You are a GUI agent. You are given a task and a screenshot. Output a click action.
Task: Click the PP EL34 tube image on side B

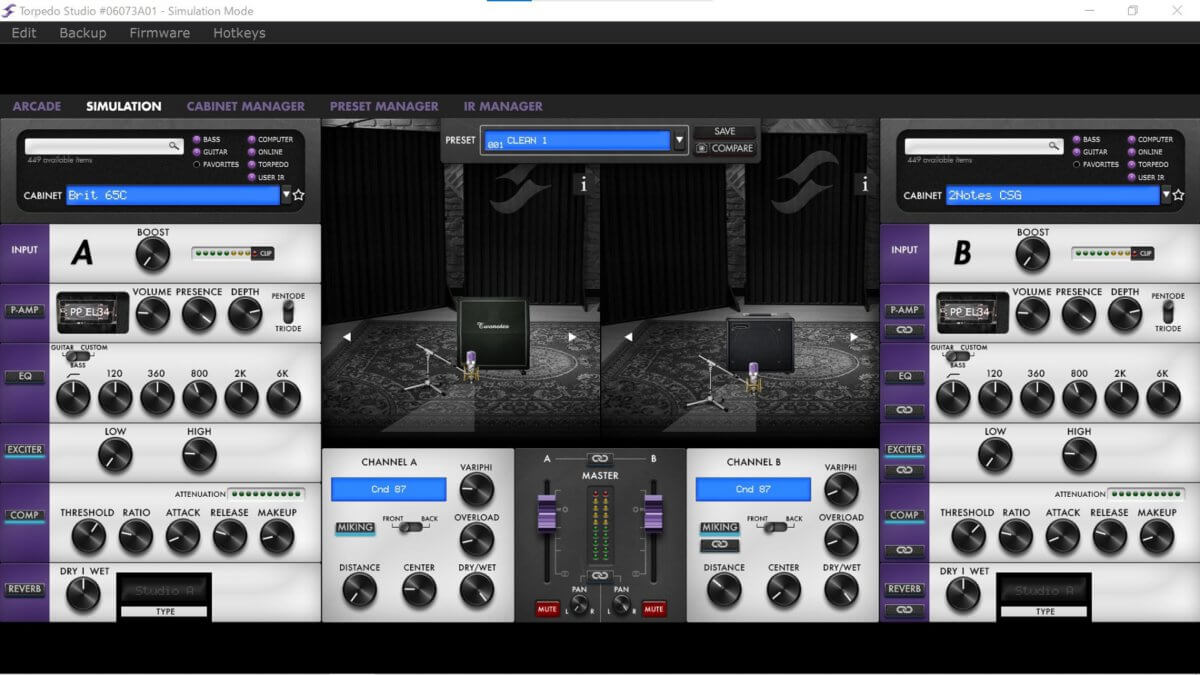[973, 313]
